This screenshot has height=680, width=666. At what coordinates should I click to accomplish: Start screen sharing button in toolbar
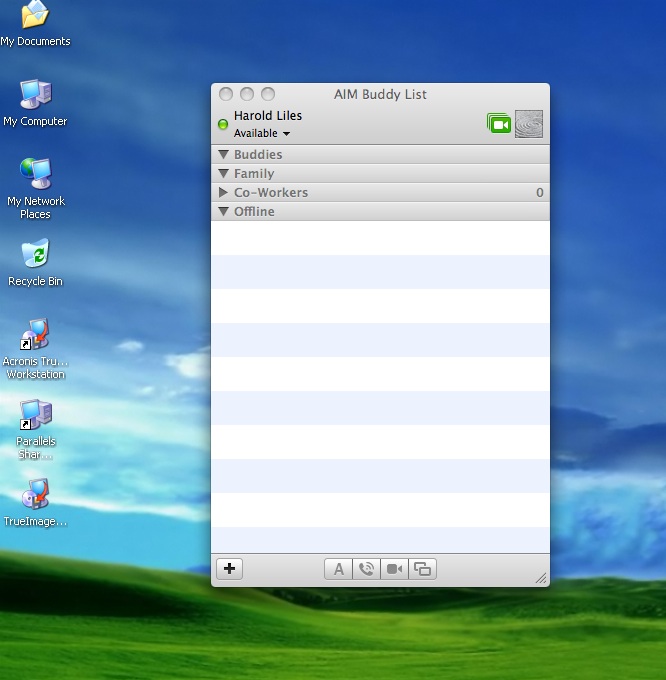pyautogui.click(x=422, y=569)
